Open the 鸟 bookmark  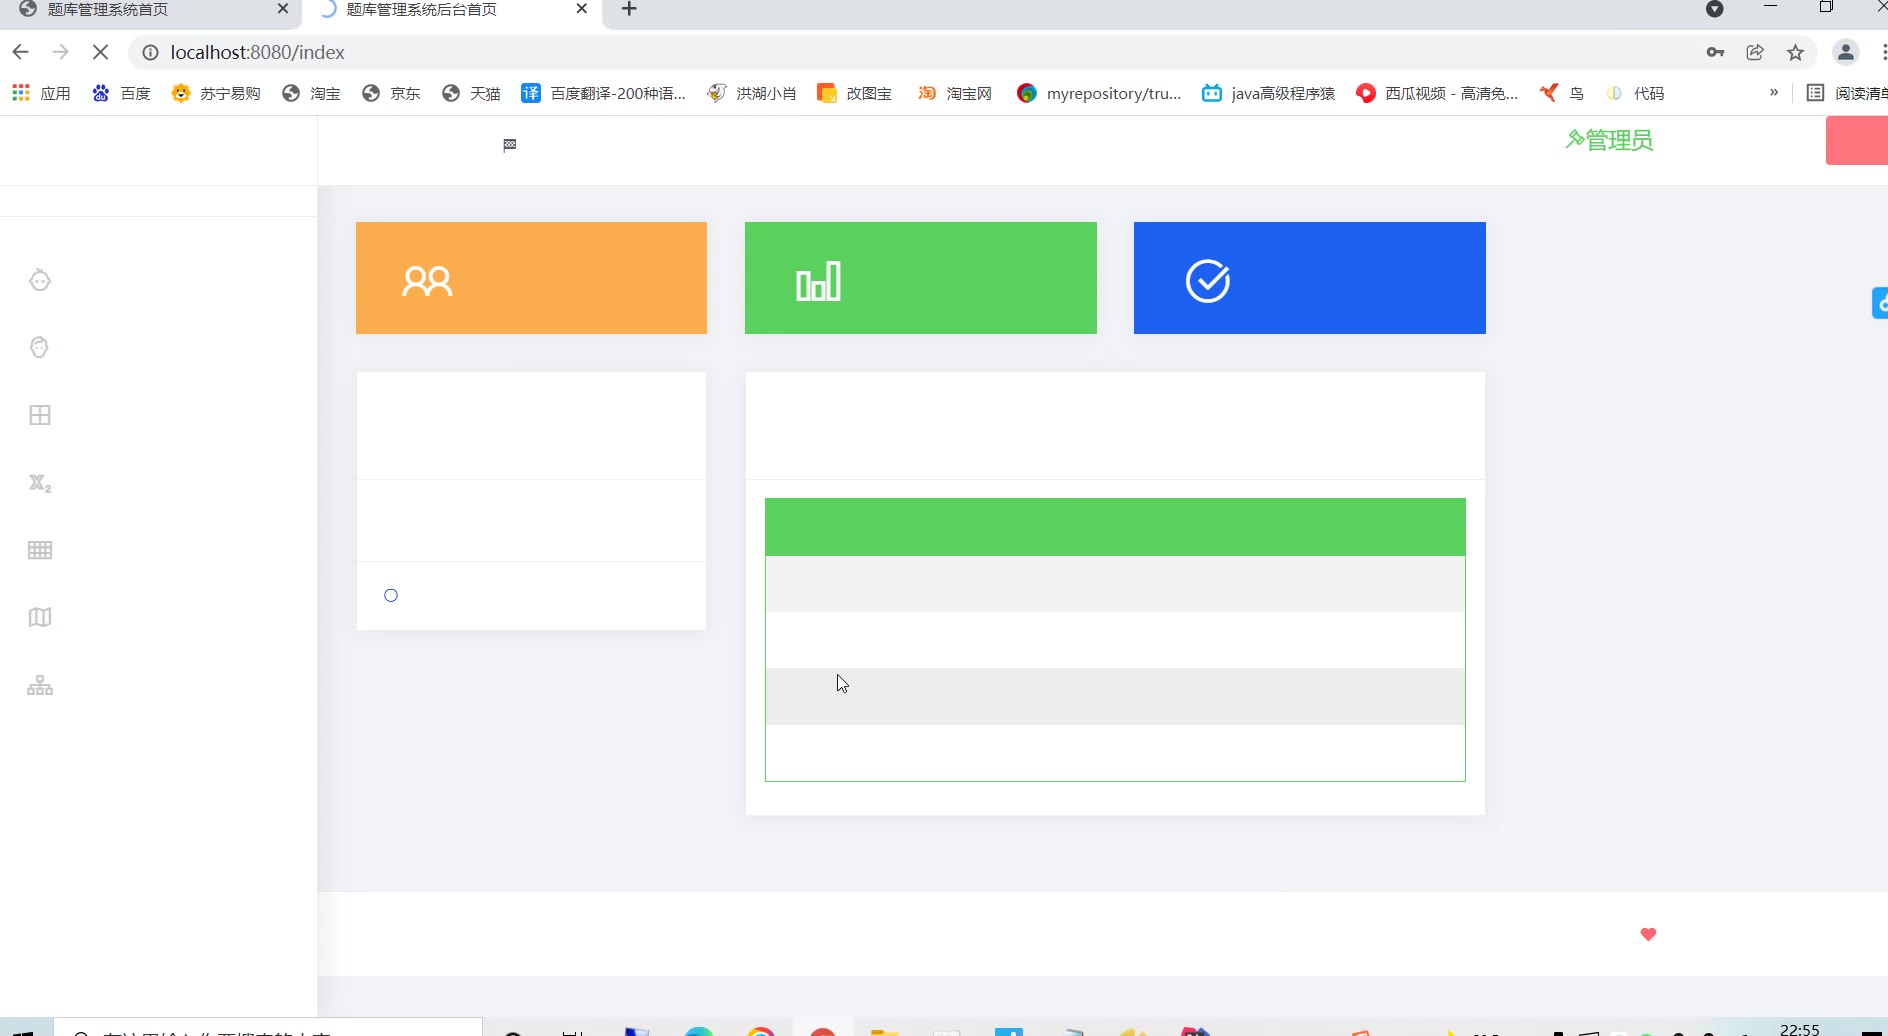(x=1562, y=93)
